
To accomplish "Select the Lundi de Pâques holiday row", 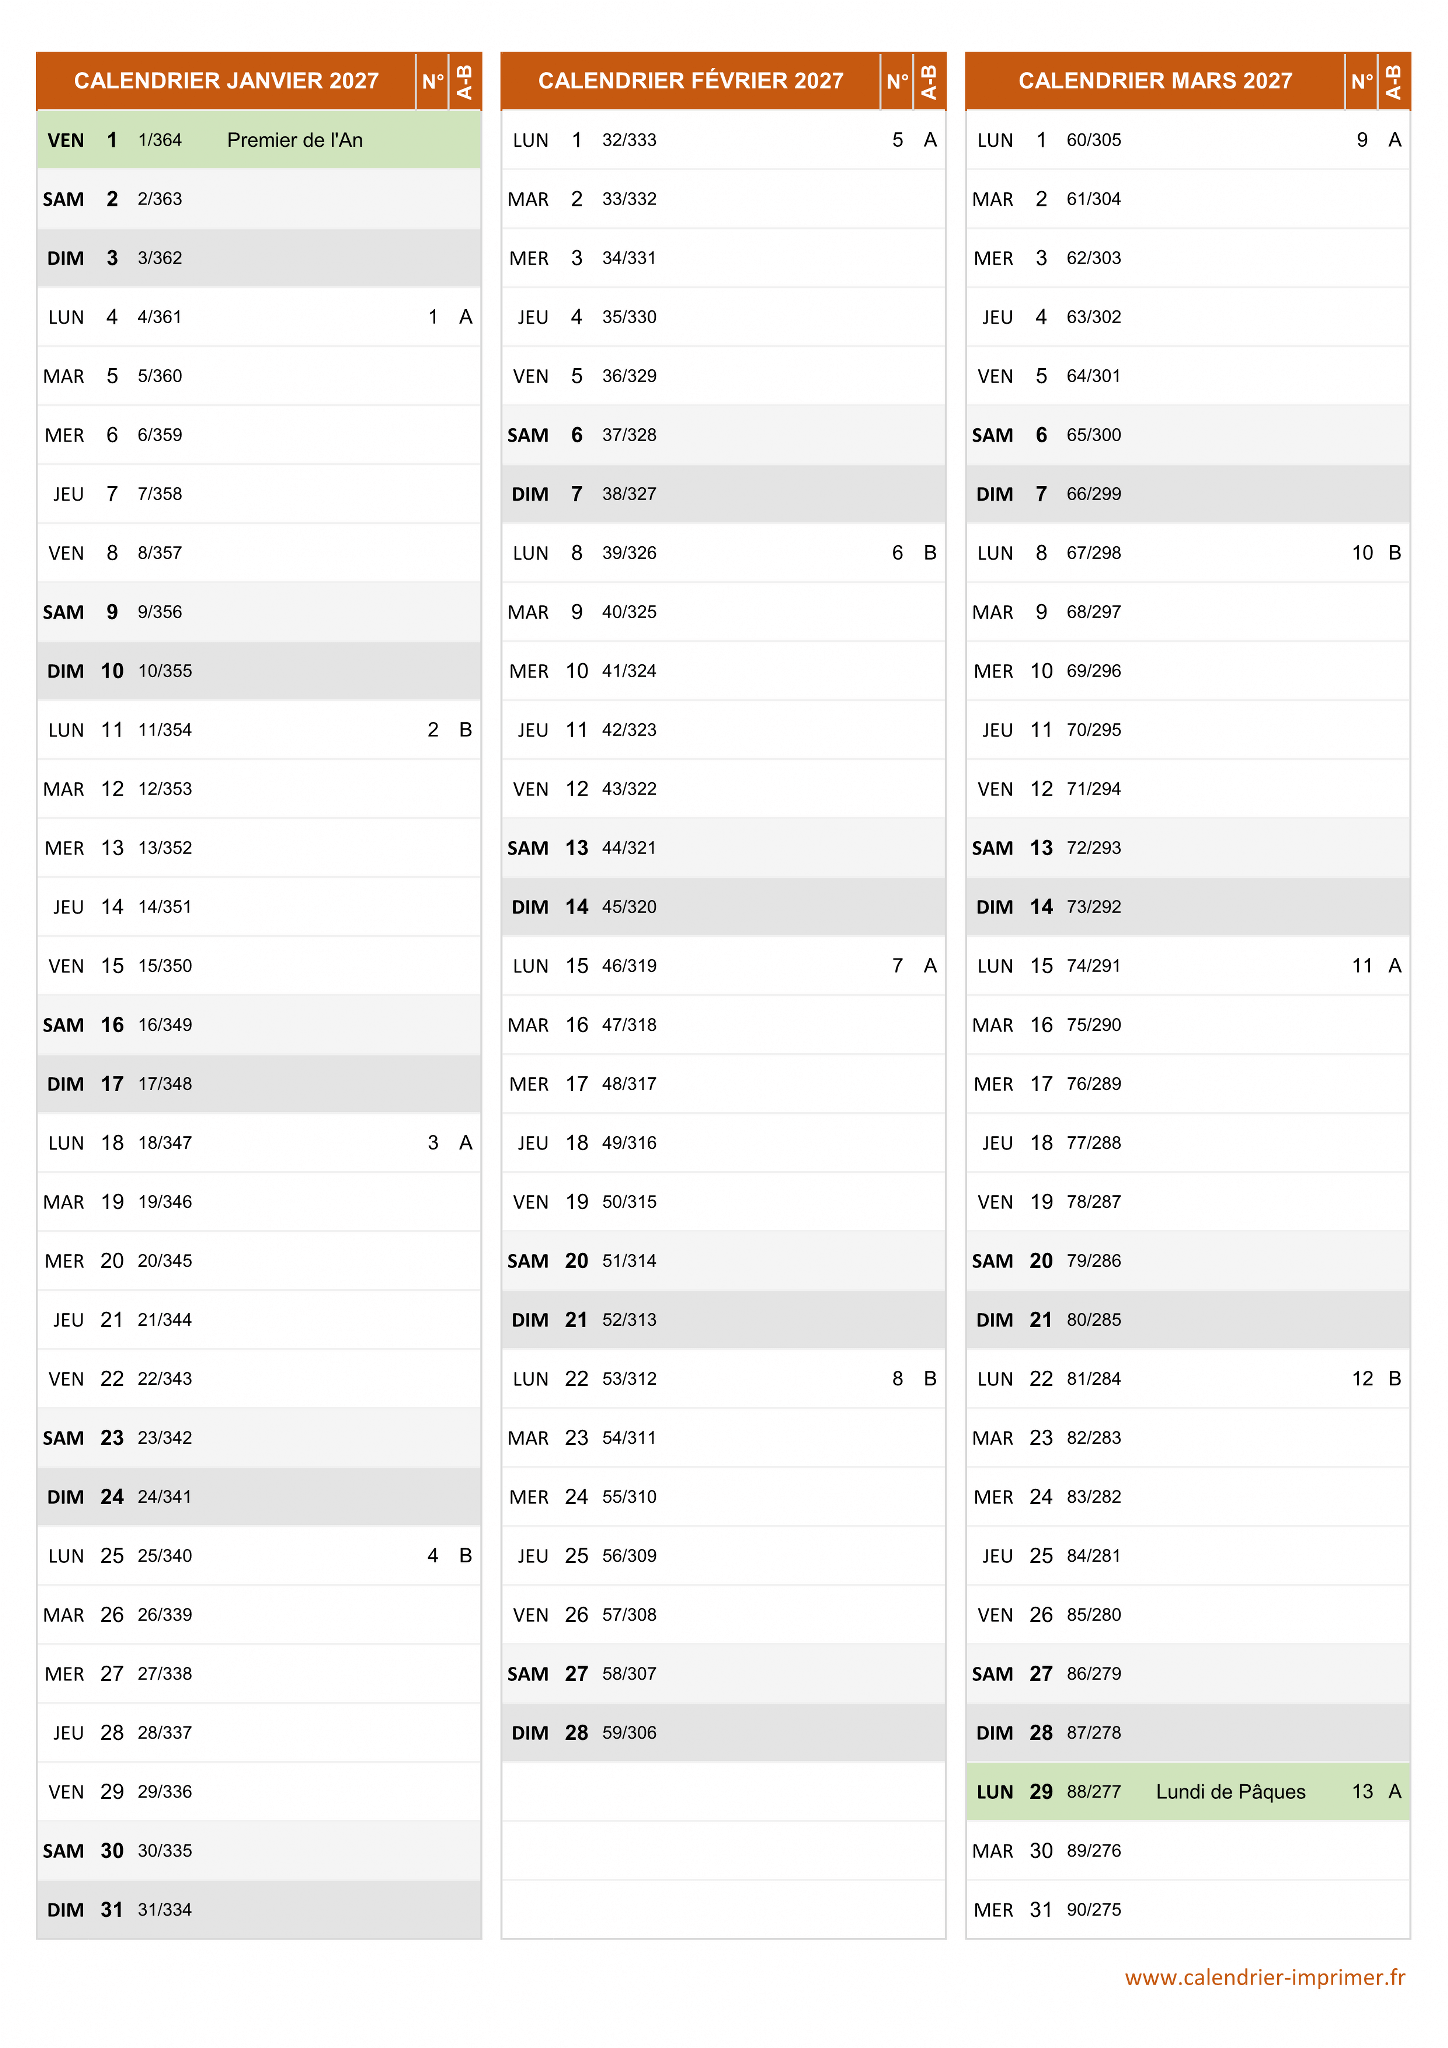I will (x=1187, y=1791).
